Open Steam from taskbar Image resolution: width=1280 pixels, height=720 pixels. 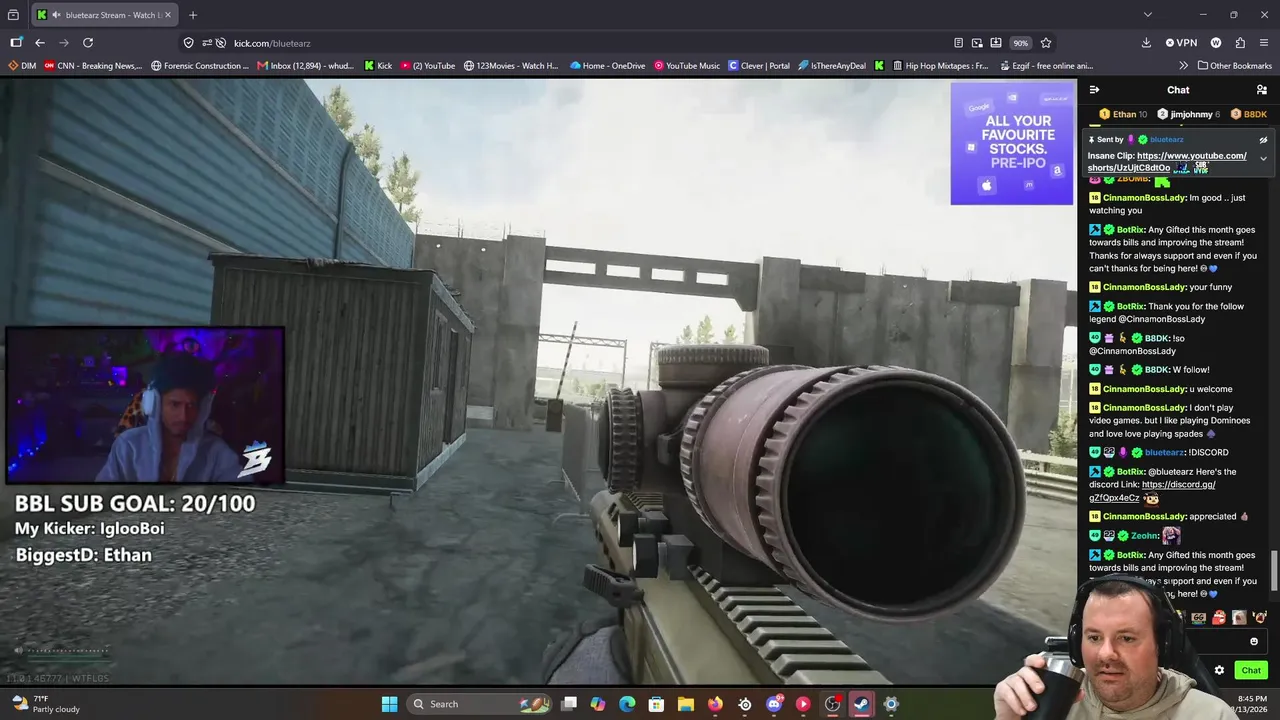(862, 704)
